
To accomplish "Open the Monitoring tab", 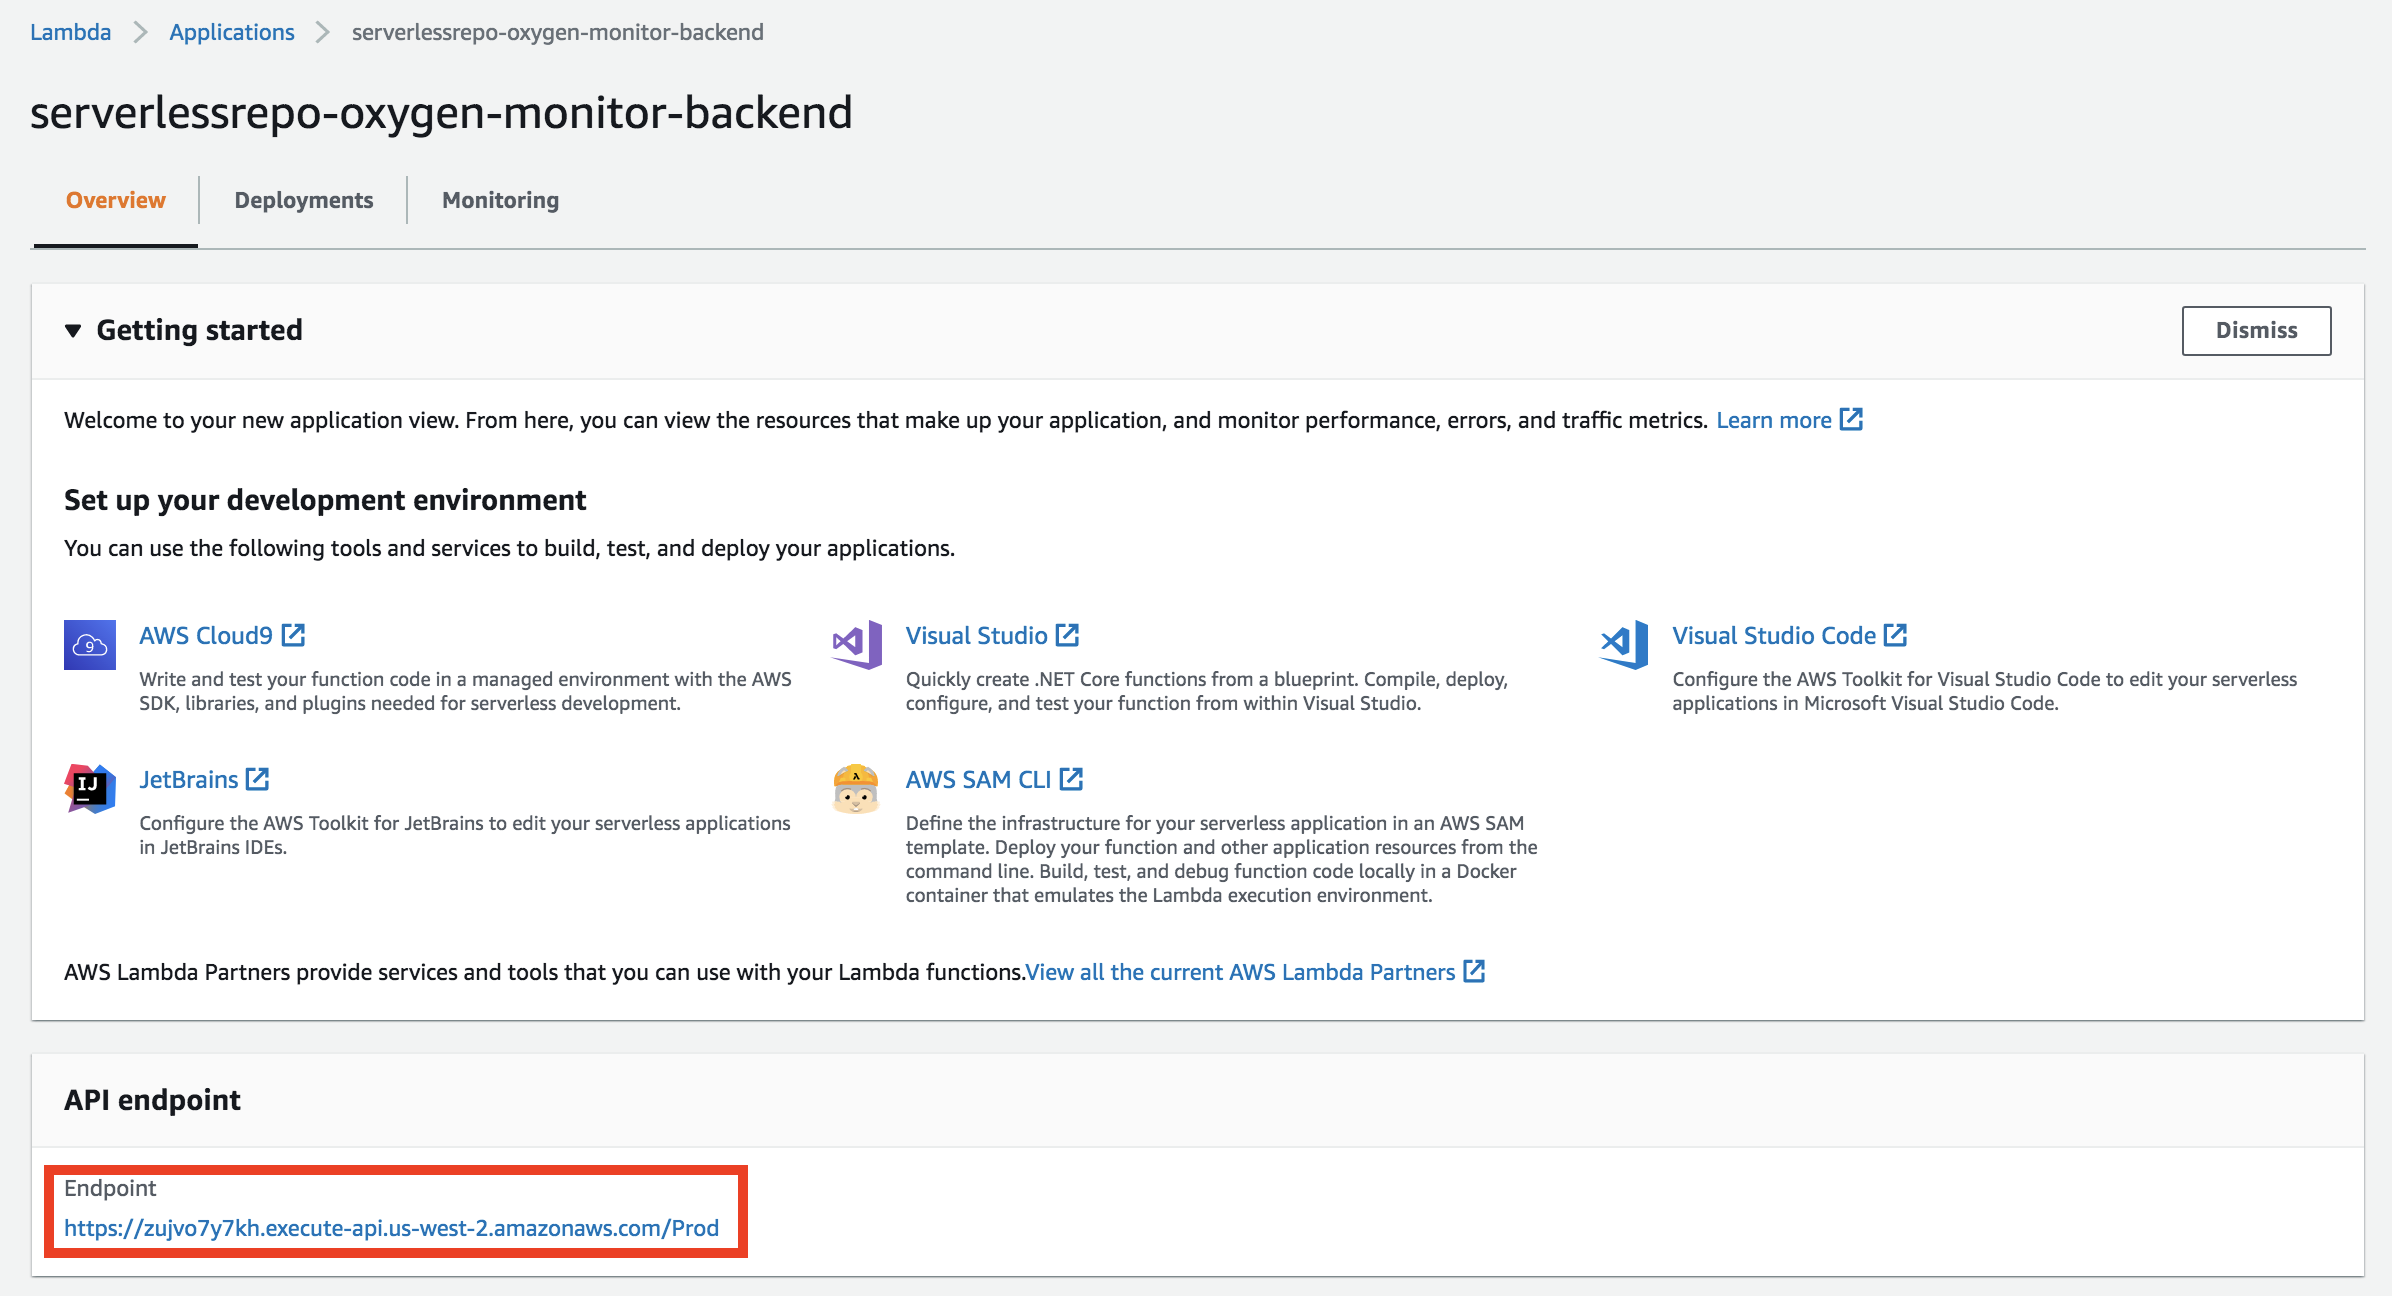I will click(x=500, y=200).
